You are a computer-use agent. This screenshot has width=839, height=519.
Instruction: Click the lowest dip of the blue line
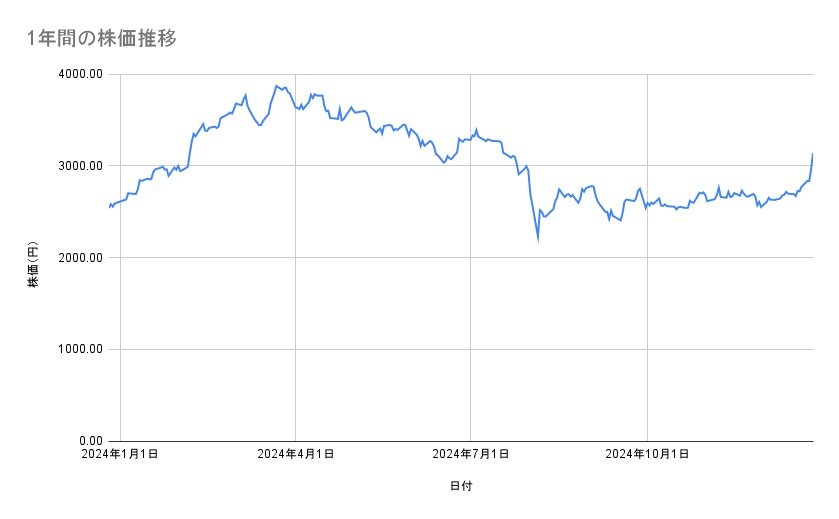click(538, 240)
